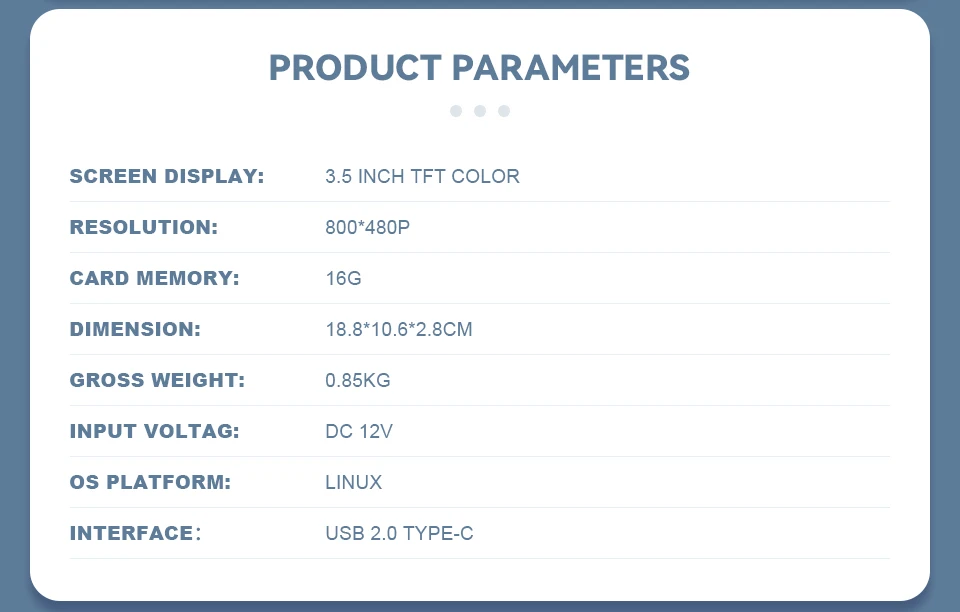Click the GROSS WEIGHT label
The image size is (960, 612).
[157, 380]
